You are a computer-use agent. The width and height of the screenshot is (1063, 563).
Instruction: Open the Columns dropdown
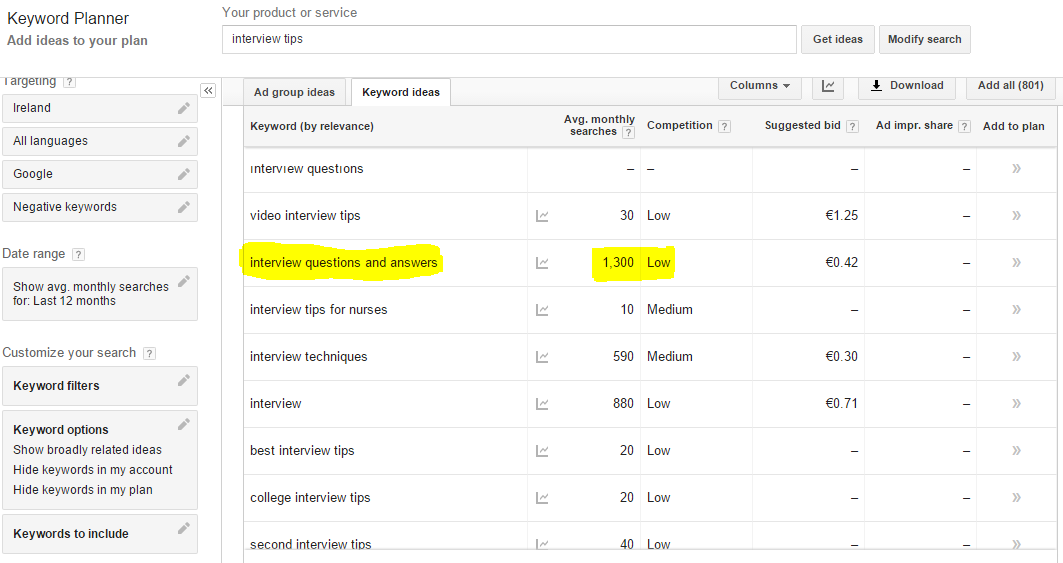759,86
